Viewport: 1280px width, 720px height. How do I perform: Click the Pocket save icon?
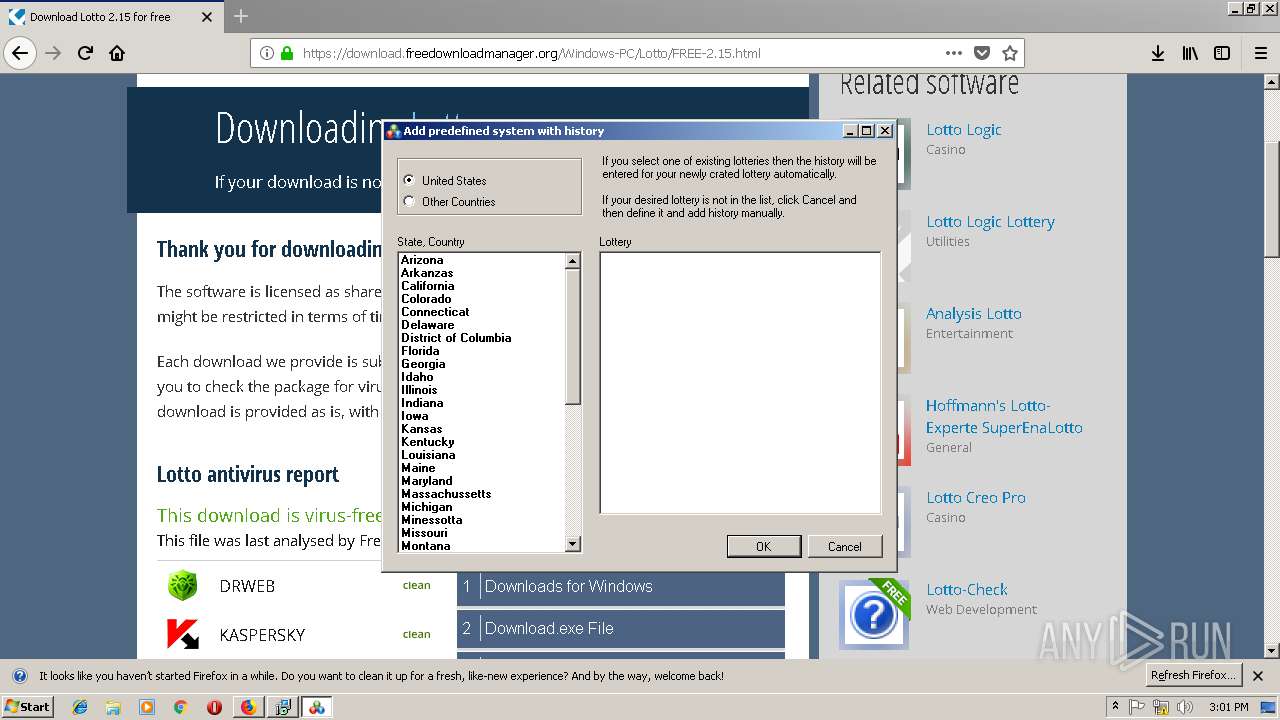click(982, 53)
